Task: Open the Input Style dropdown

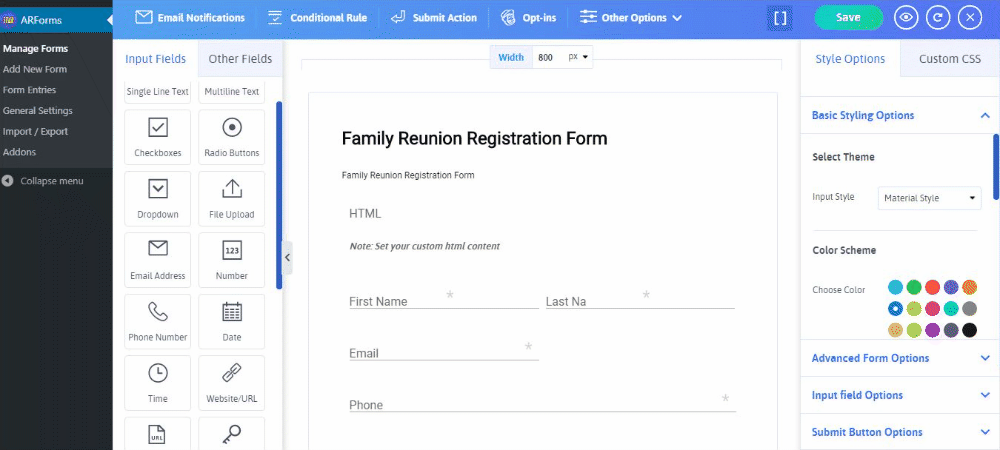Action: point(929,198)
